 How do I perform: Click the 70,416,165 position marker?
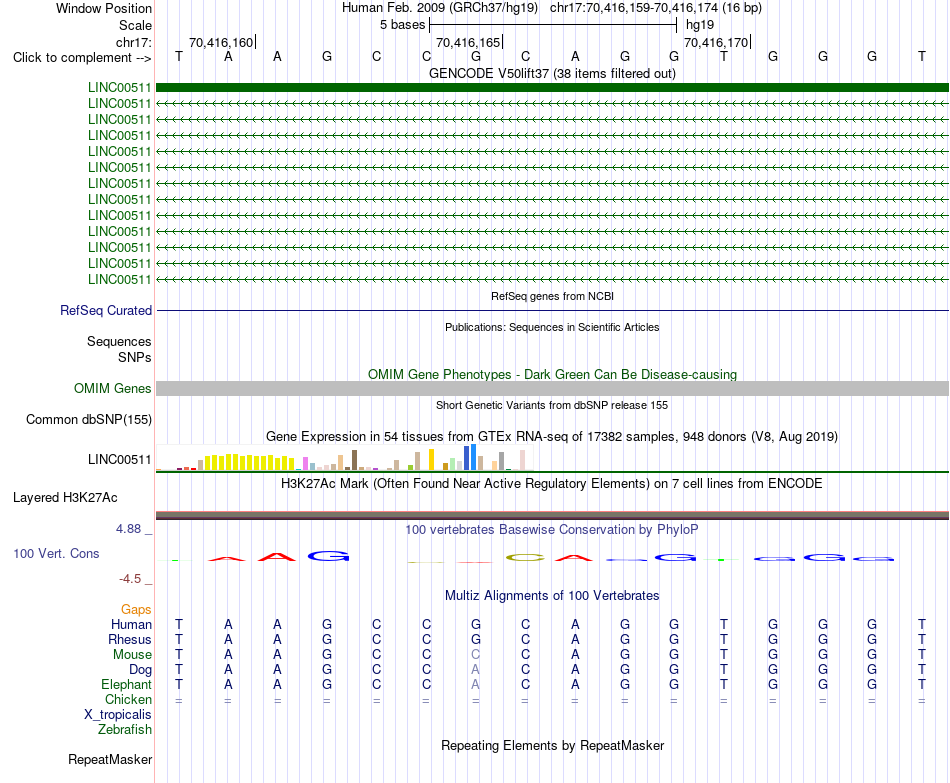point(469,42)
